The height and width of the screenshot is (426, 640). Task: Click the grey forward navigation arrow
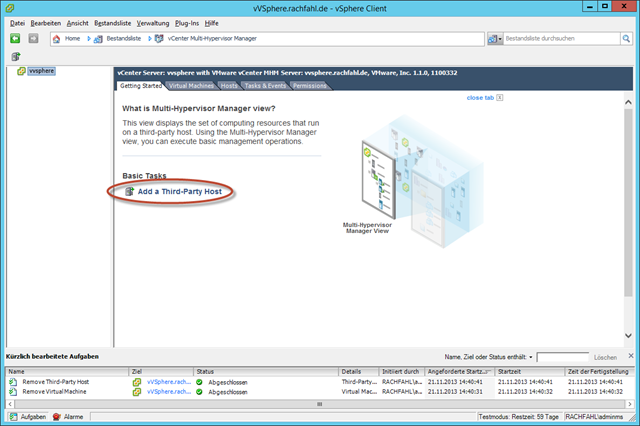pos(33,38)
